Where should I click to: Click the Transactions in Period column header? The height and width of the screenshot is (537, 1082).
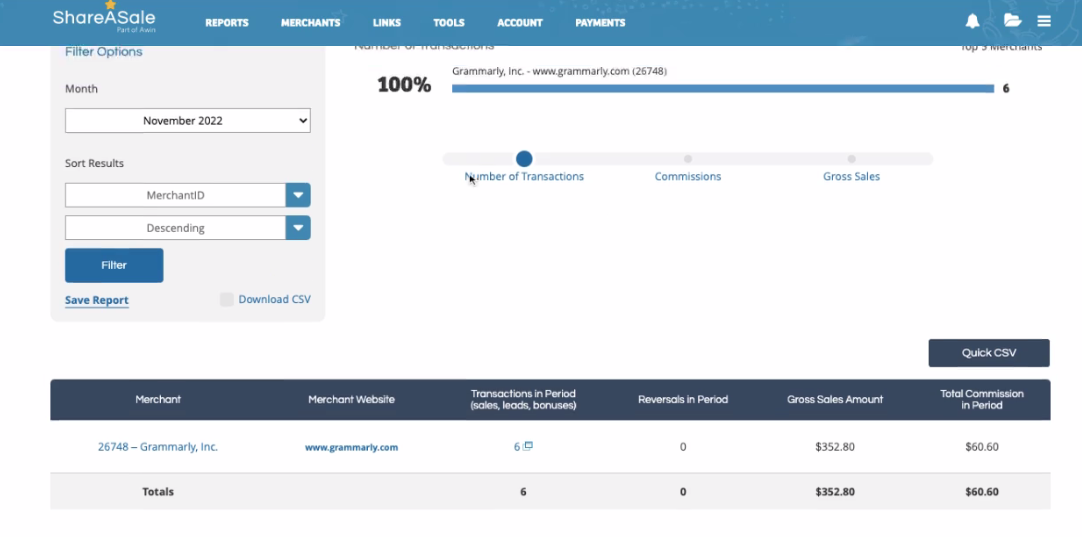point(523,400)
